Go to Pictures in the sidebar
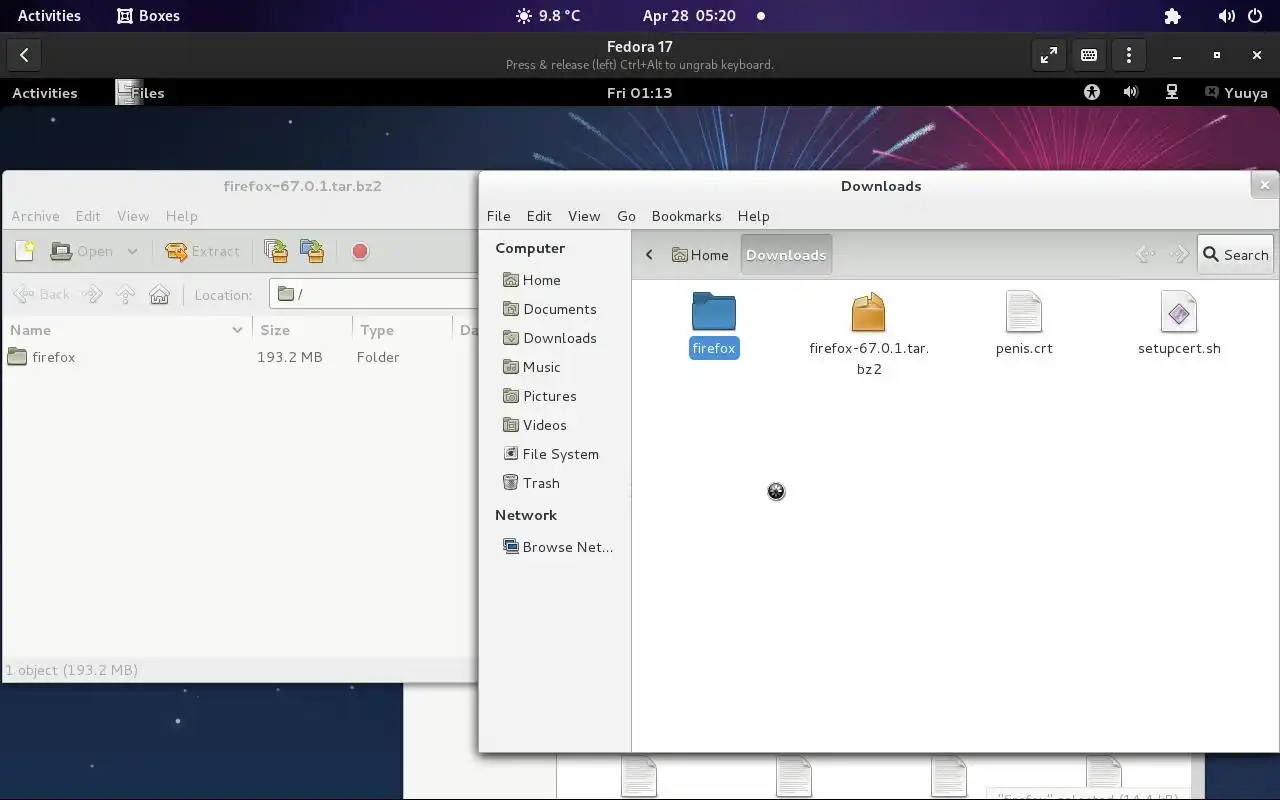 [x=555, y=396]
